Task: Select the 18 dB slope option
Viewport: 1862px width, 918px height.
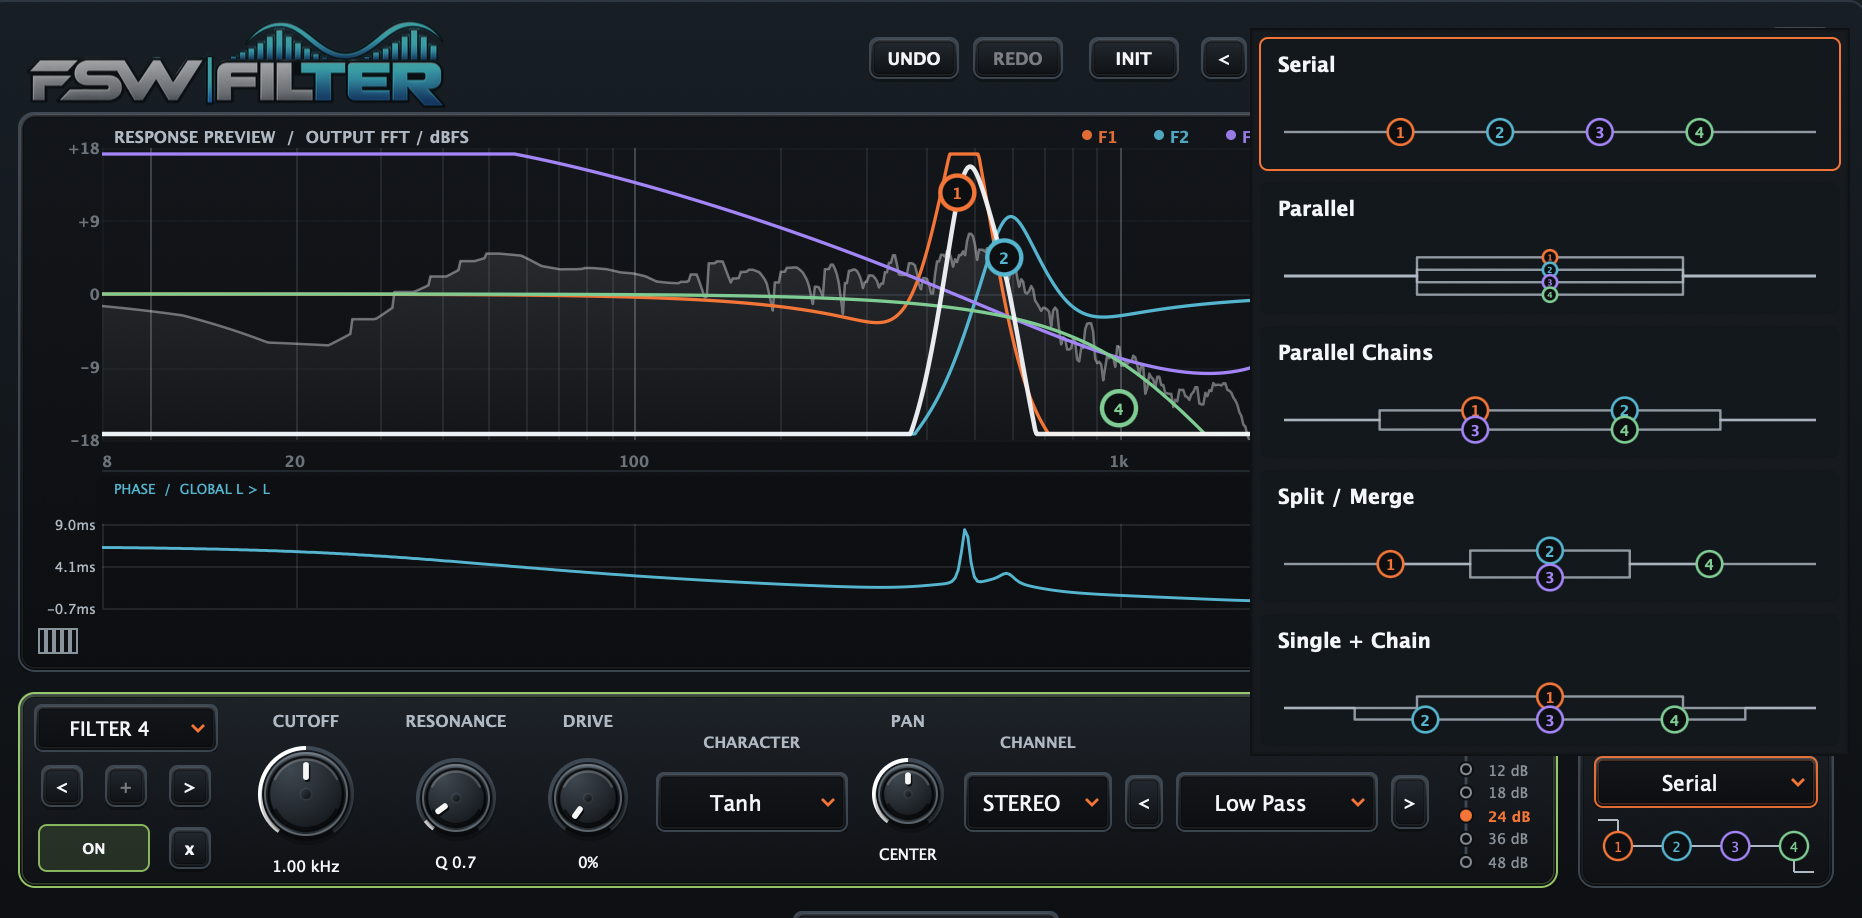Action: click(1495, 793)
